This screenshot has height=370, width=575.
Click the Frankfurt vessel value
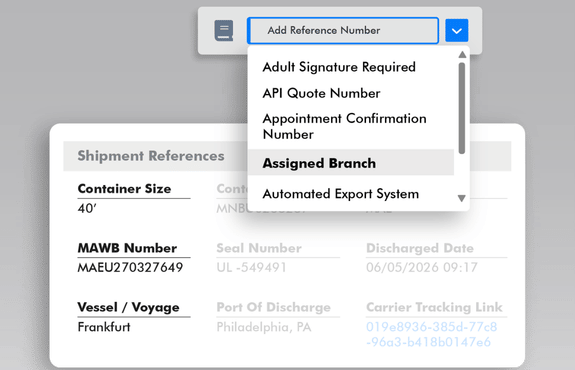tap(104, 327)
